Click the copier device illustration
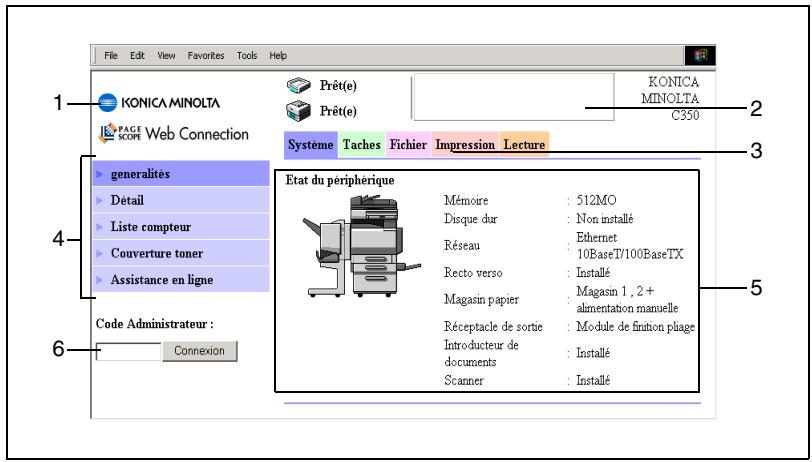 361,247
